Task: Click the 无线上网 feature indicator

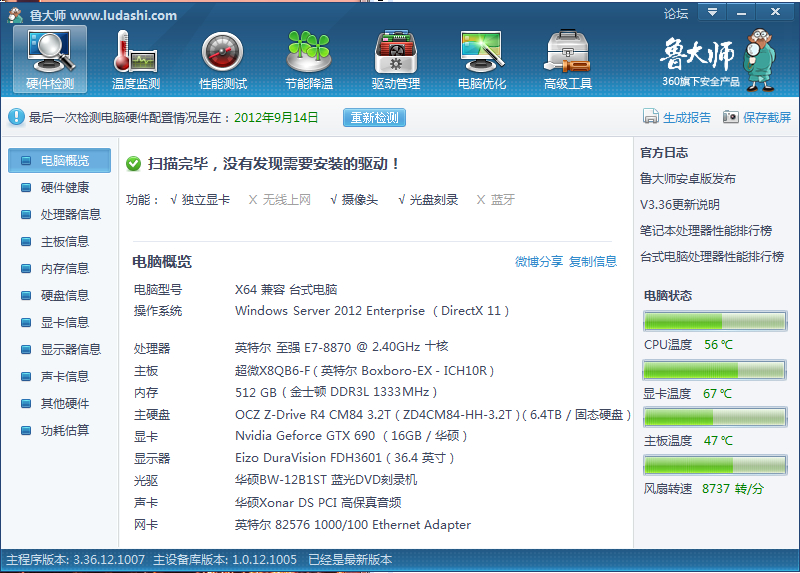Action: pyautogui.click(x=280, y=200)
